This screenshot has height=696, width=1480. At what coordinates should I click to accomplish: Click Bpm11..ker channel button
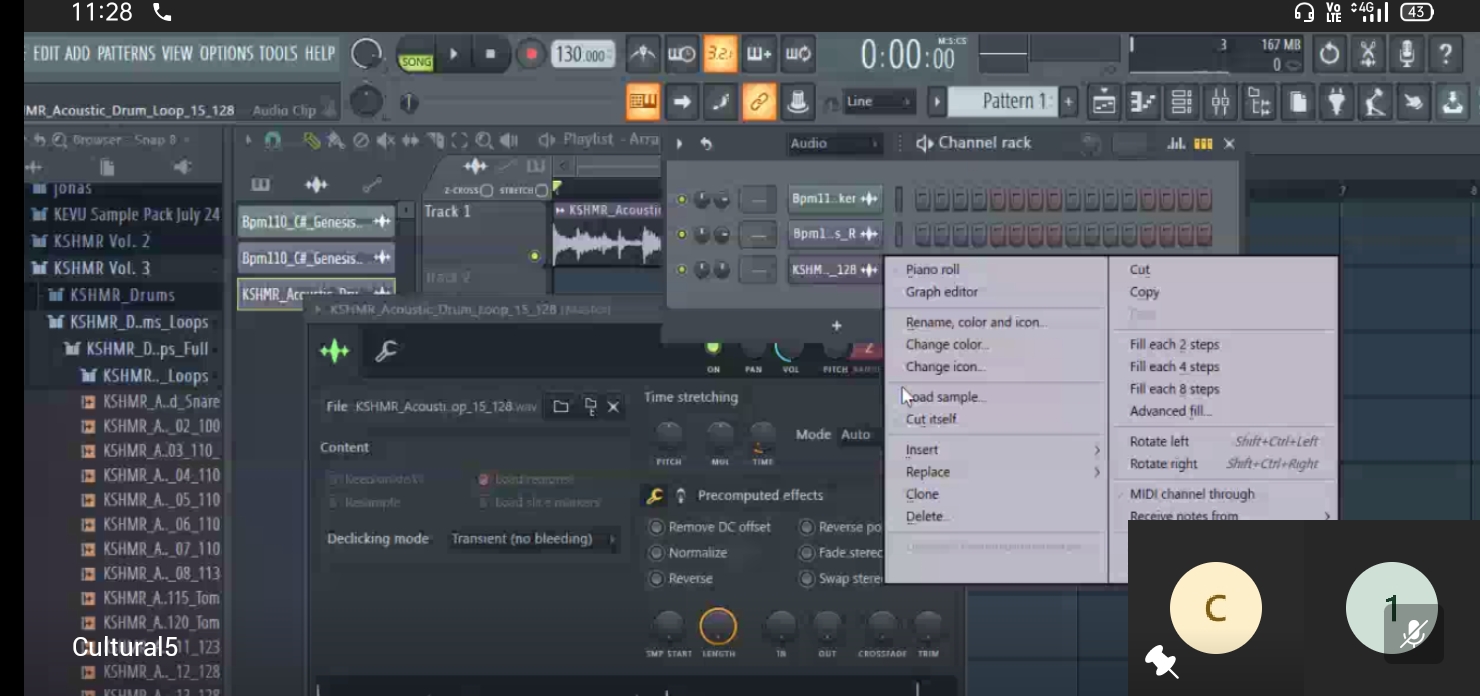(835, 199)
